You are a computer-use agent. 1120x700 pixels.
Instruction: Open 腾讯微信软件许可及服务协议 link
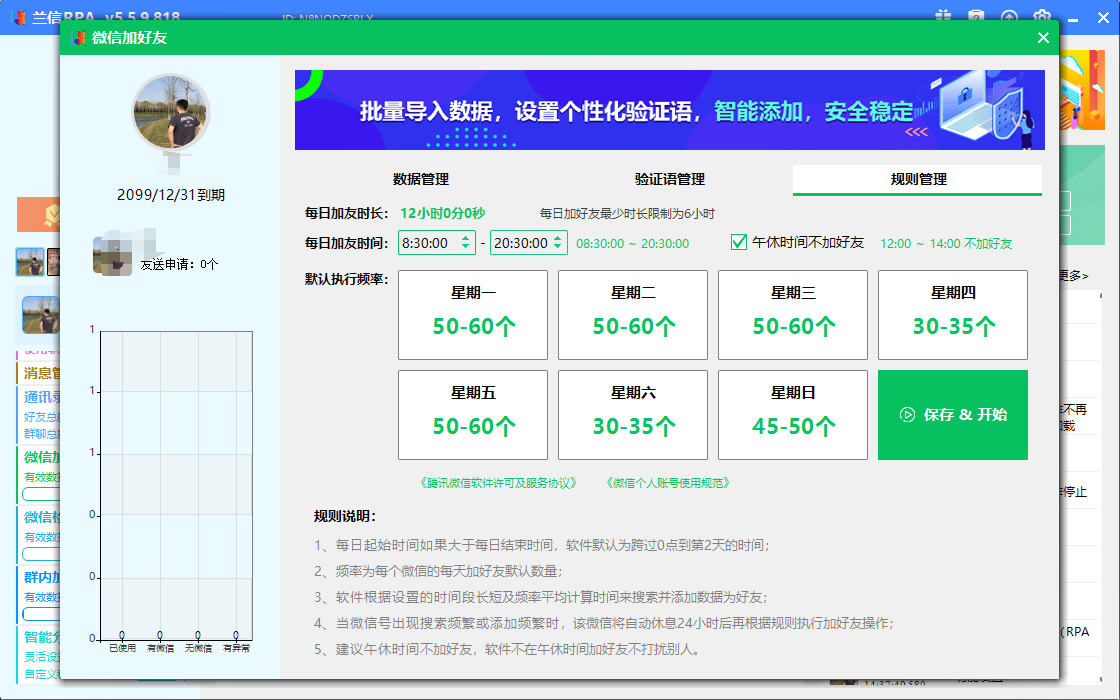499,483
